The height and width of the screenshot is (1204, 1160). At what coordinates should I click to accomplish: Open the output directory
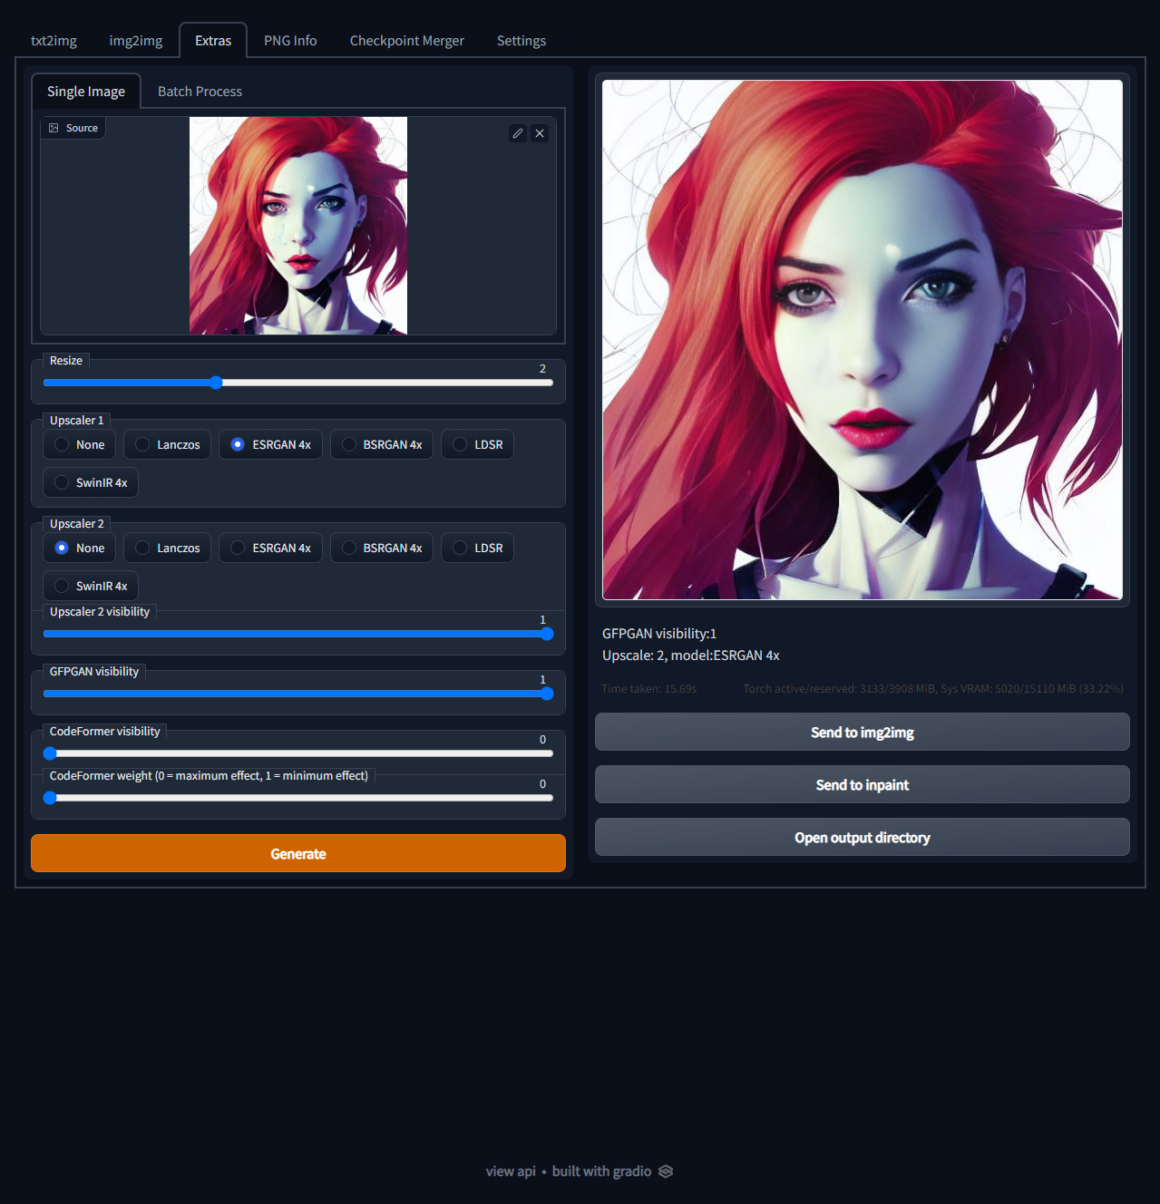[861, 837]
